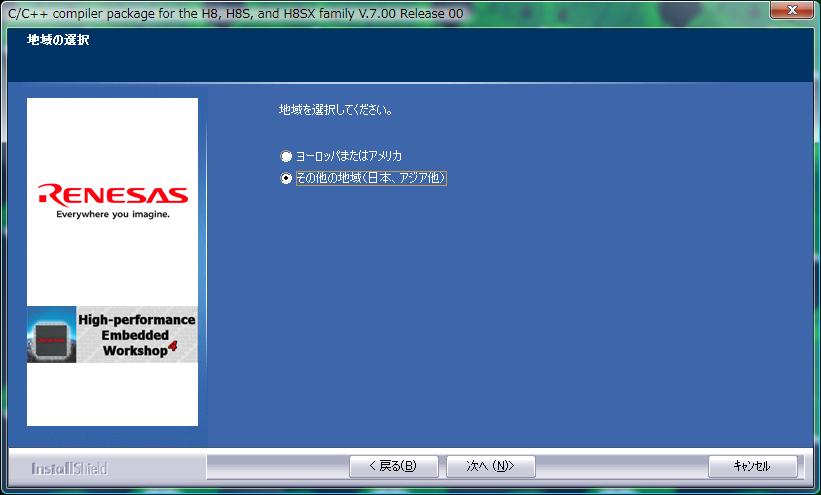Click the blank white area below HEW banner
821x495 pixels.
tap(112, 395)
